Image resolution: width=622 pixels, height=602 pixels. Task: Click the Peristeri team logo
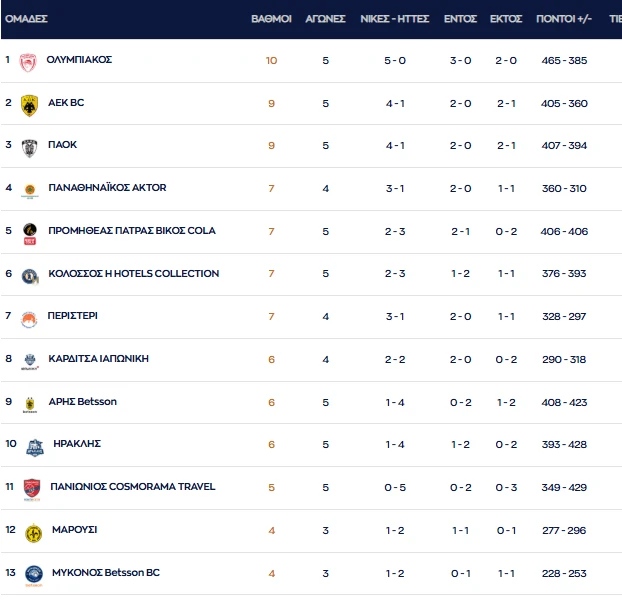pos(30,318)
